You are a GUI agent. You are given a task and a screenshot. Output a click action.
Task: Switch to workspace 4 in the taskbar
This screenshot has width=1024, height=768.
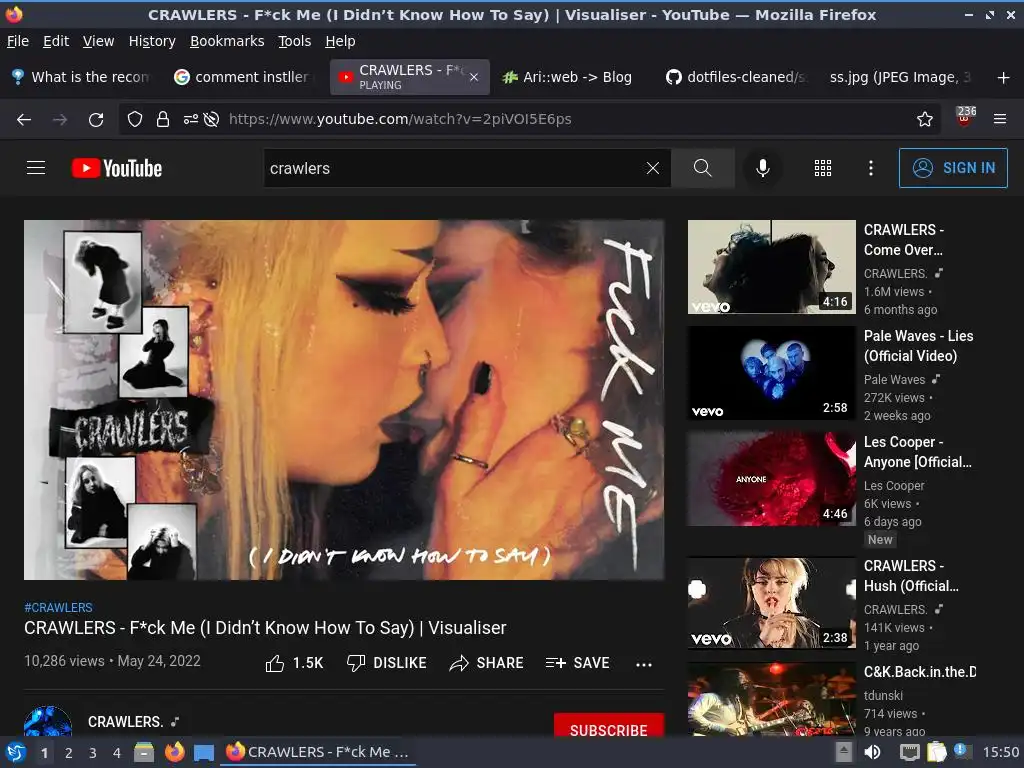[x=117, y=753]
